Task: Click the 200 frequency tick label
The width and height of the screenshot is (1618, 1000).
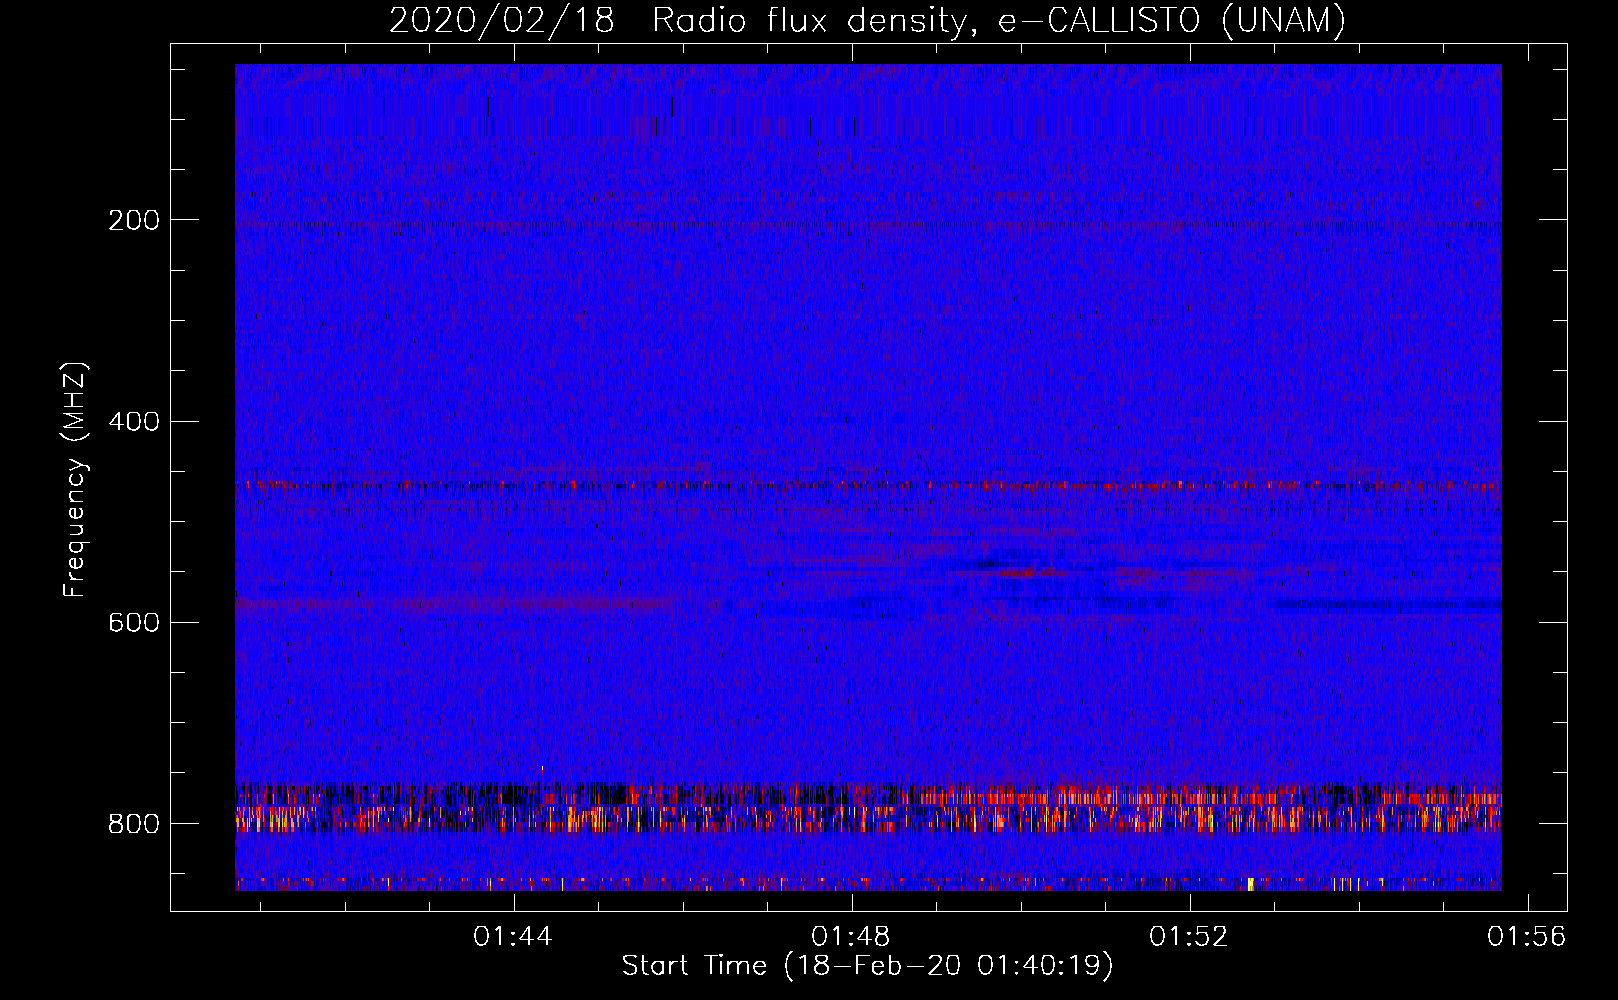Action: (133, 220)
